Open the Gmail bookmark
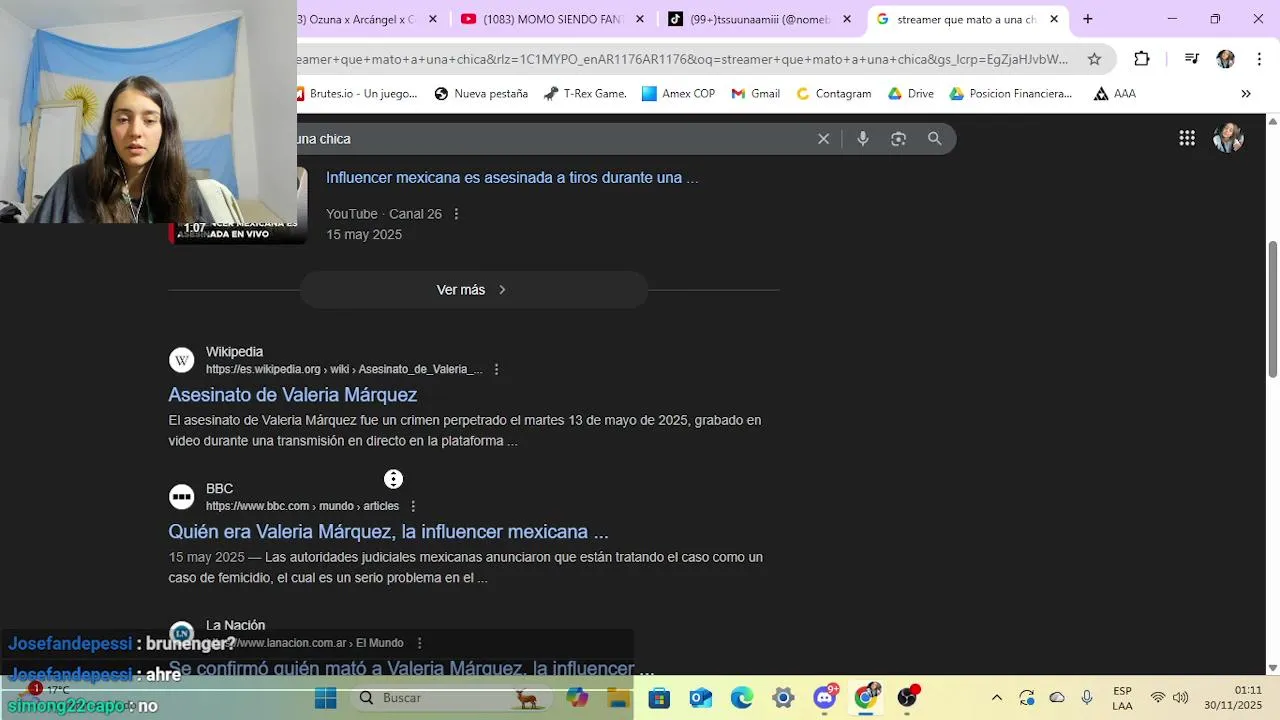The height and width of the screenshot is (720, 1280). [x=755, y=93]
